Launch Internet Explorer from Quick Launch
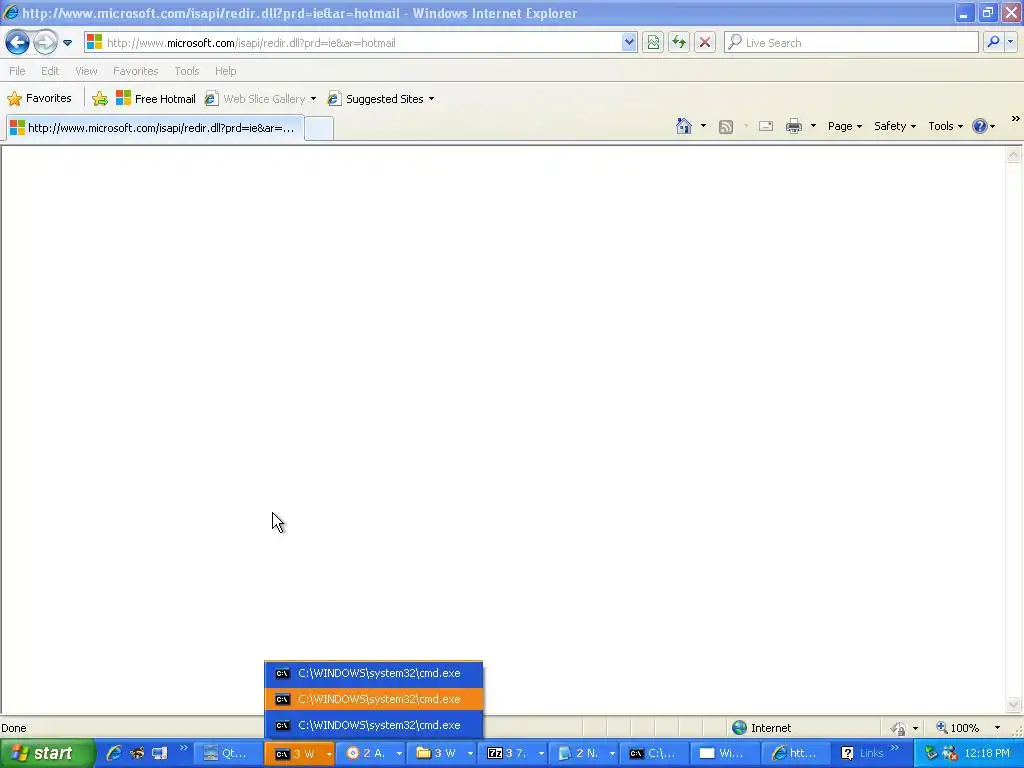1024x768 pixels. pos(114,753)
